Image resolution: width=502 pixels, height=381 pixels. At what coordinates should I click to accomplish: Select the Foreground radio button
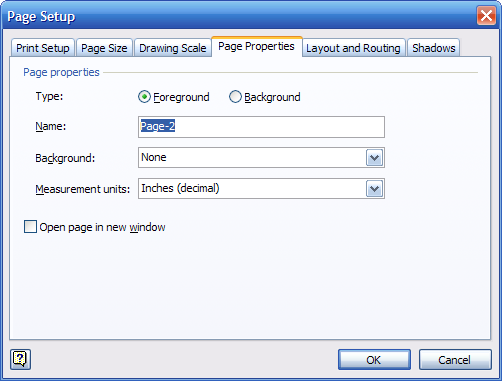144,97
